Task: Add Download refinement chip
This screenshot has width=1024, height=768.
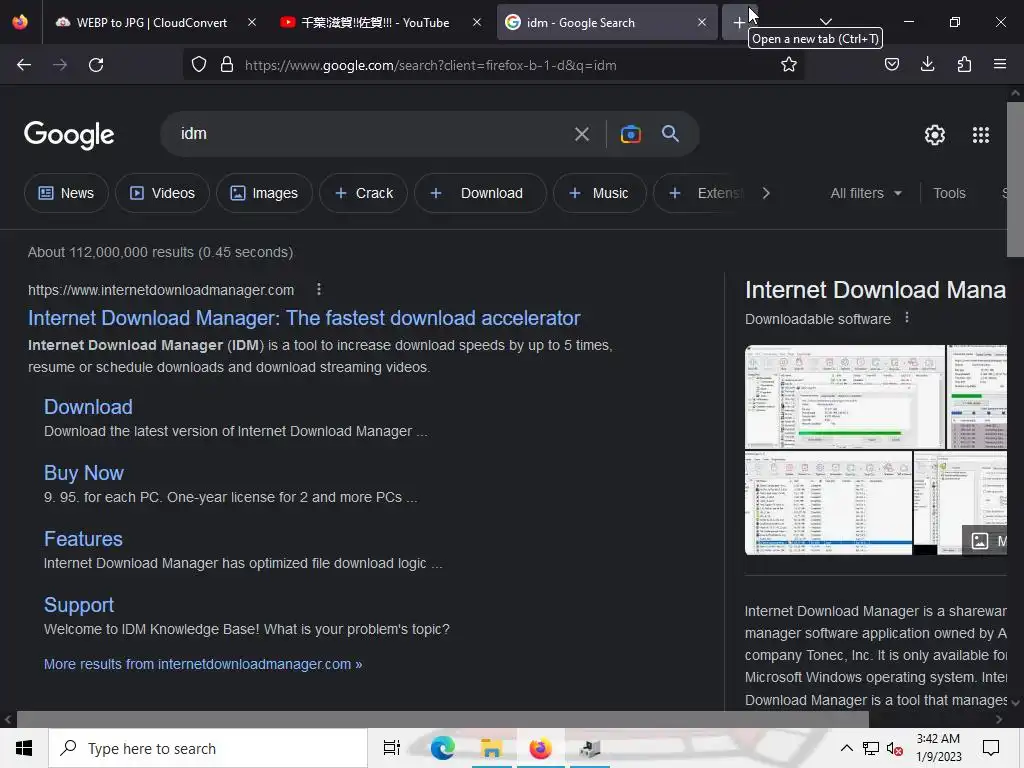Action: pyautogui.click(x=480, y=193)
